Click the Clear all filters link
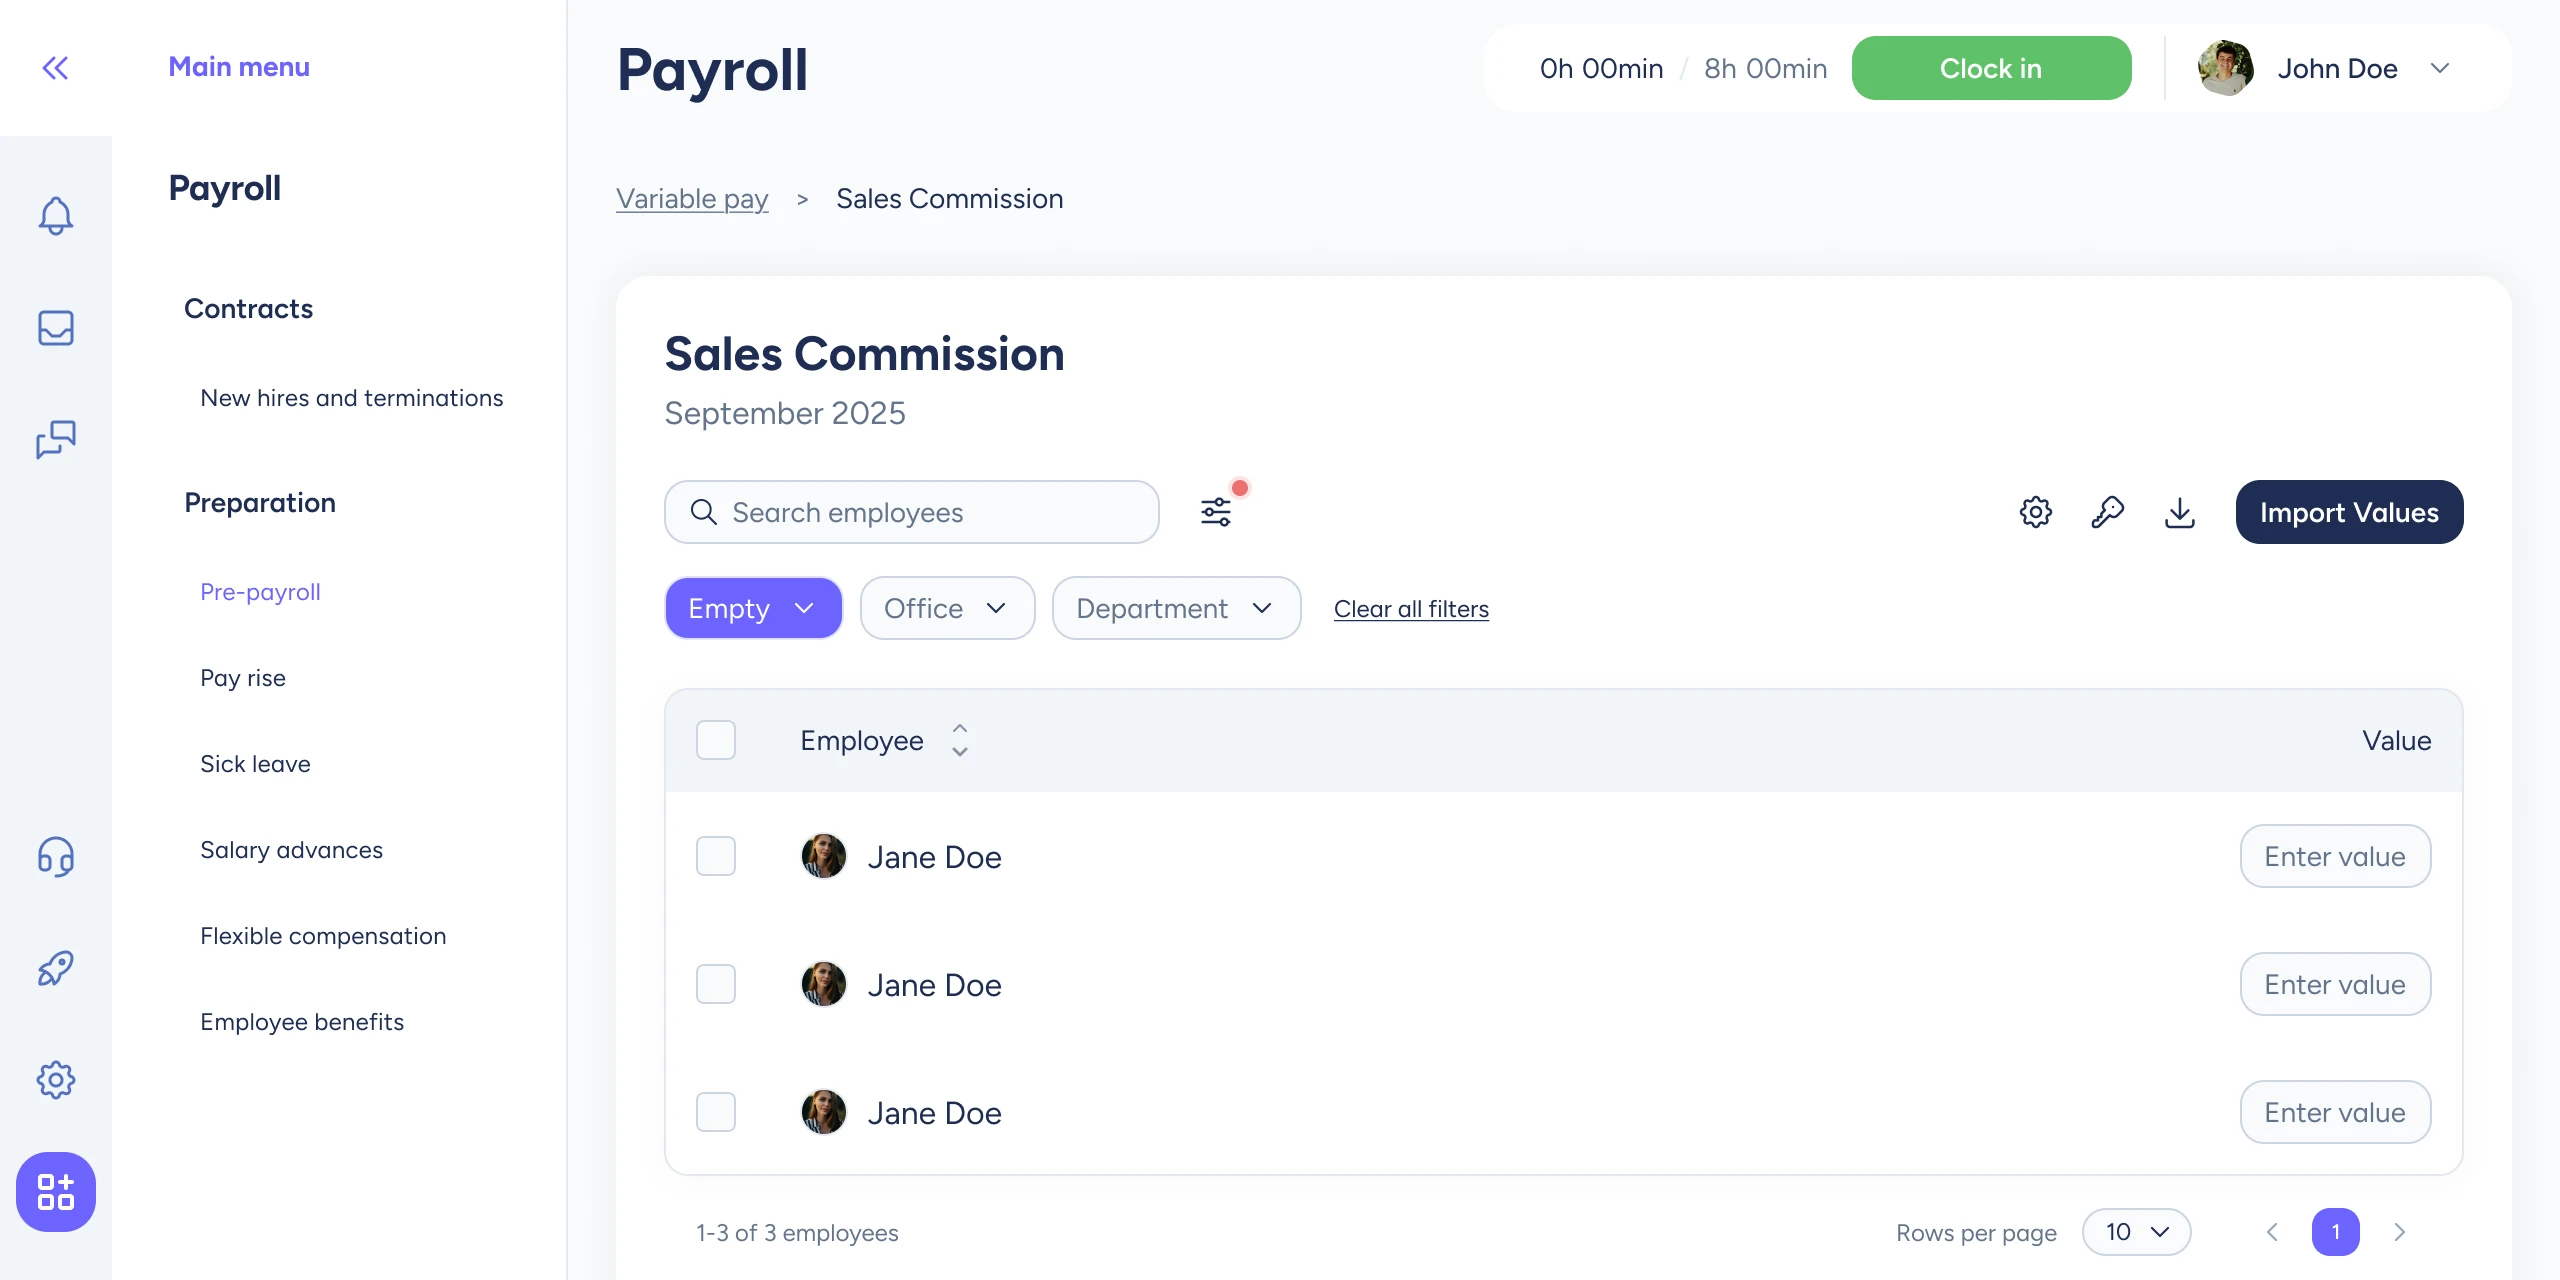2560x1280 pixels. coord(1411,609)
